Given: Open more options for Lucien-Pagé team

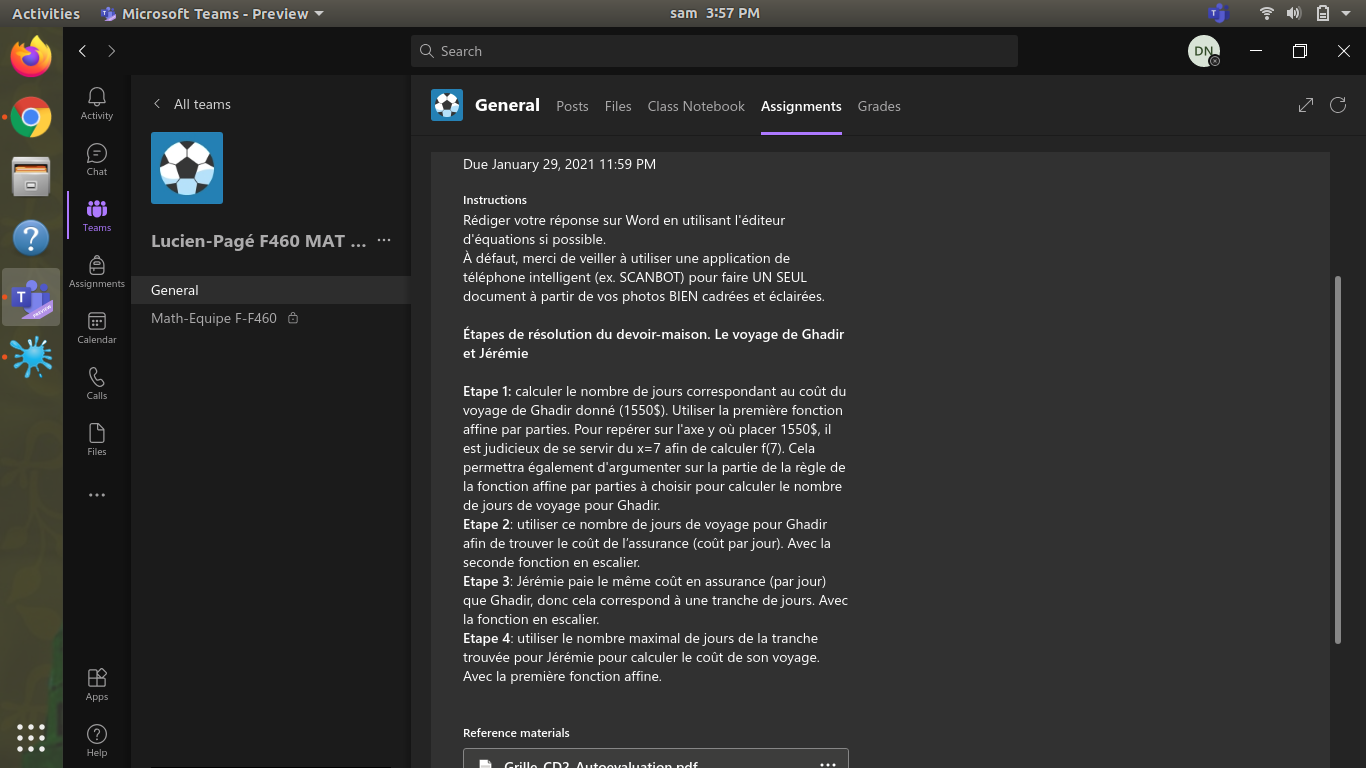Looking at the screenshot, I should 384,241.
